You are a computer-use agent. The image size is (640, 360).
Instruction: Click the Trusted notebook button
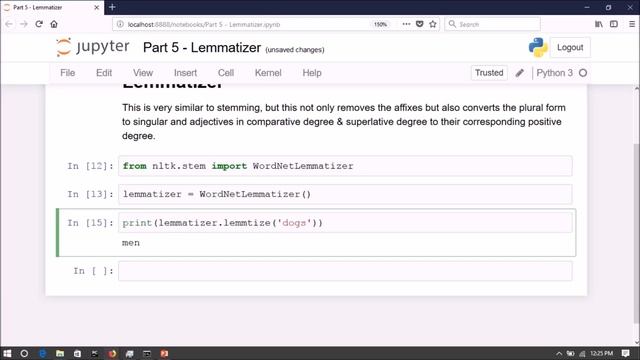tap(489, 73)
